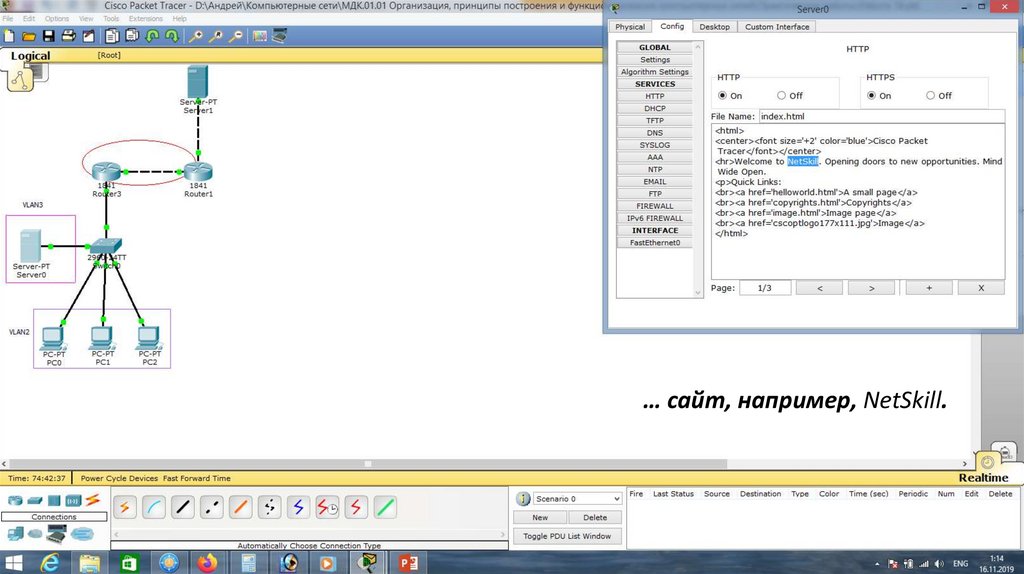
Task: Go to next page with > button
Action: 871,288
